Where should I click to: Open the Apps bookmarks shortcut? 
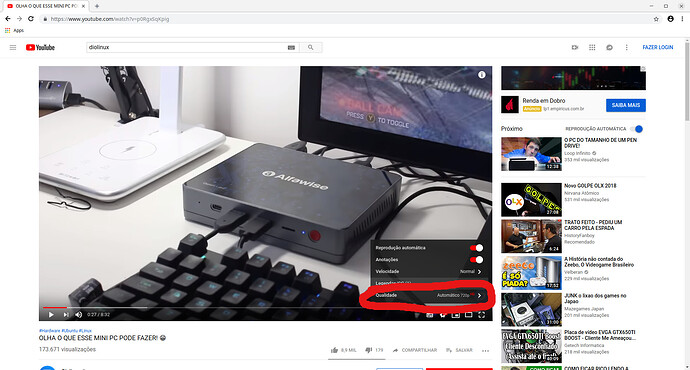[14, 30]
